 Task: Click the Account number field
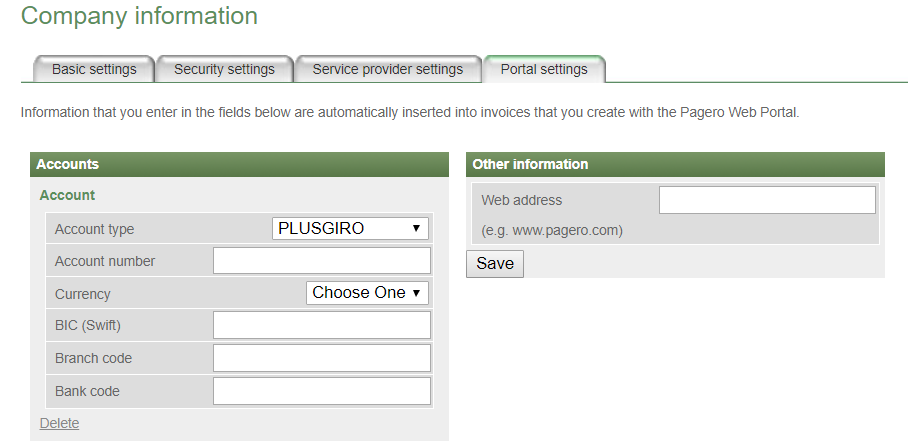pyautogui.click(x=322, y=261)
